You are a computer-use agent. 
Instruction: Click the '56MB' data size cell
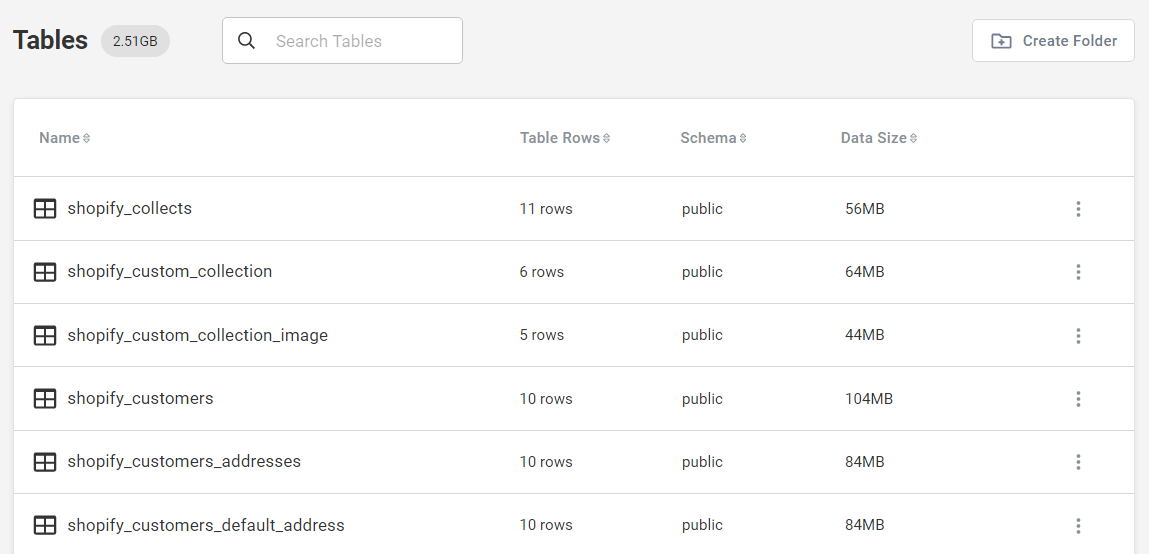865,209
